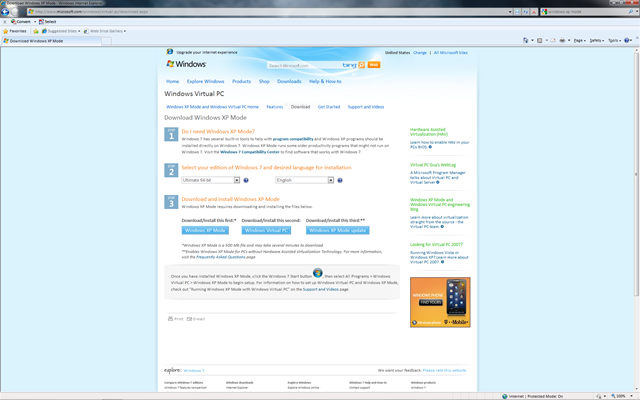
Task: Click the browser Forward arrow button
Action: (x=15, y=12)
